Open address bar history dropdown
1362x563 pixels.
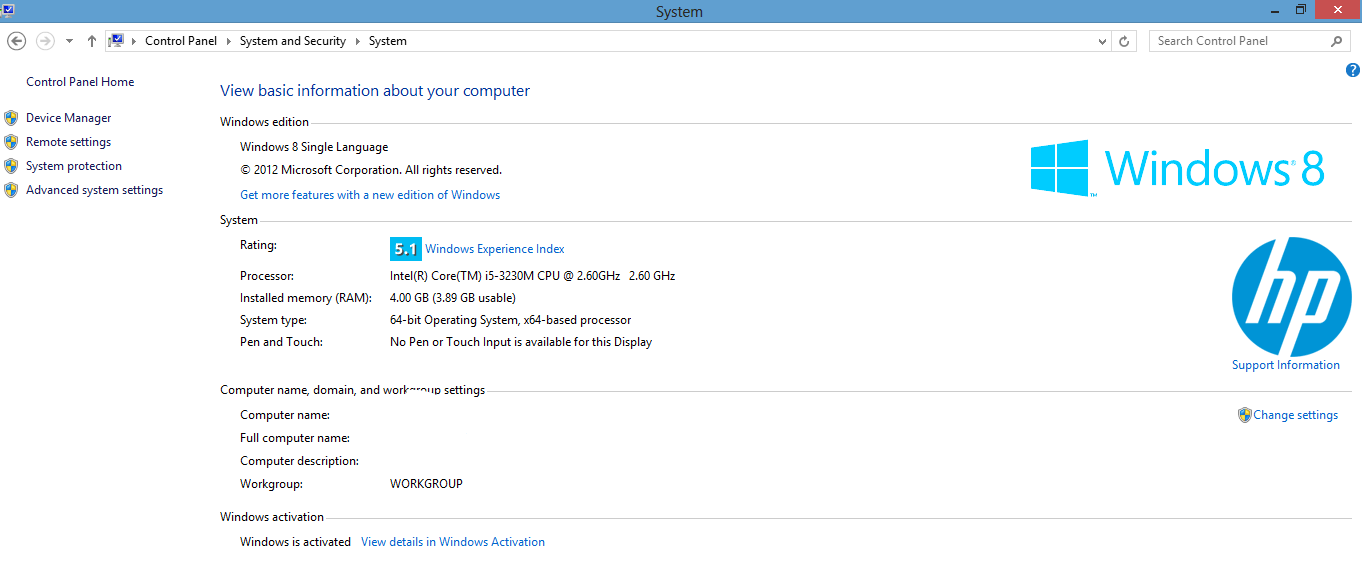click(x=1102, y=41)
